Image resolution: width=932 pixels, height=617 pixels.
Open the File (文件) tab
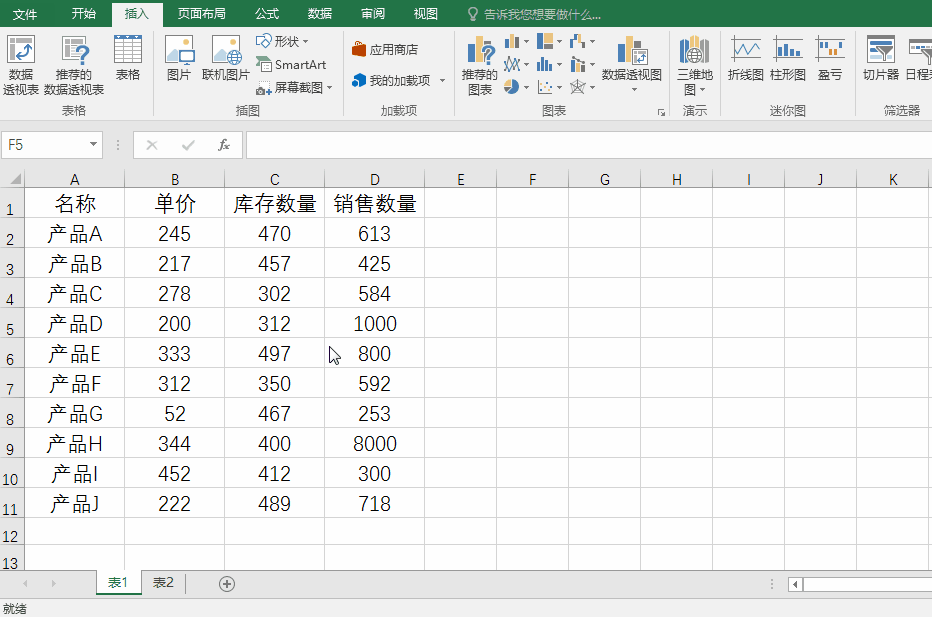pyautogui.click(x=24, y=14)
